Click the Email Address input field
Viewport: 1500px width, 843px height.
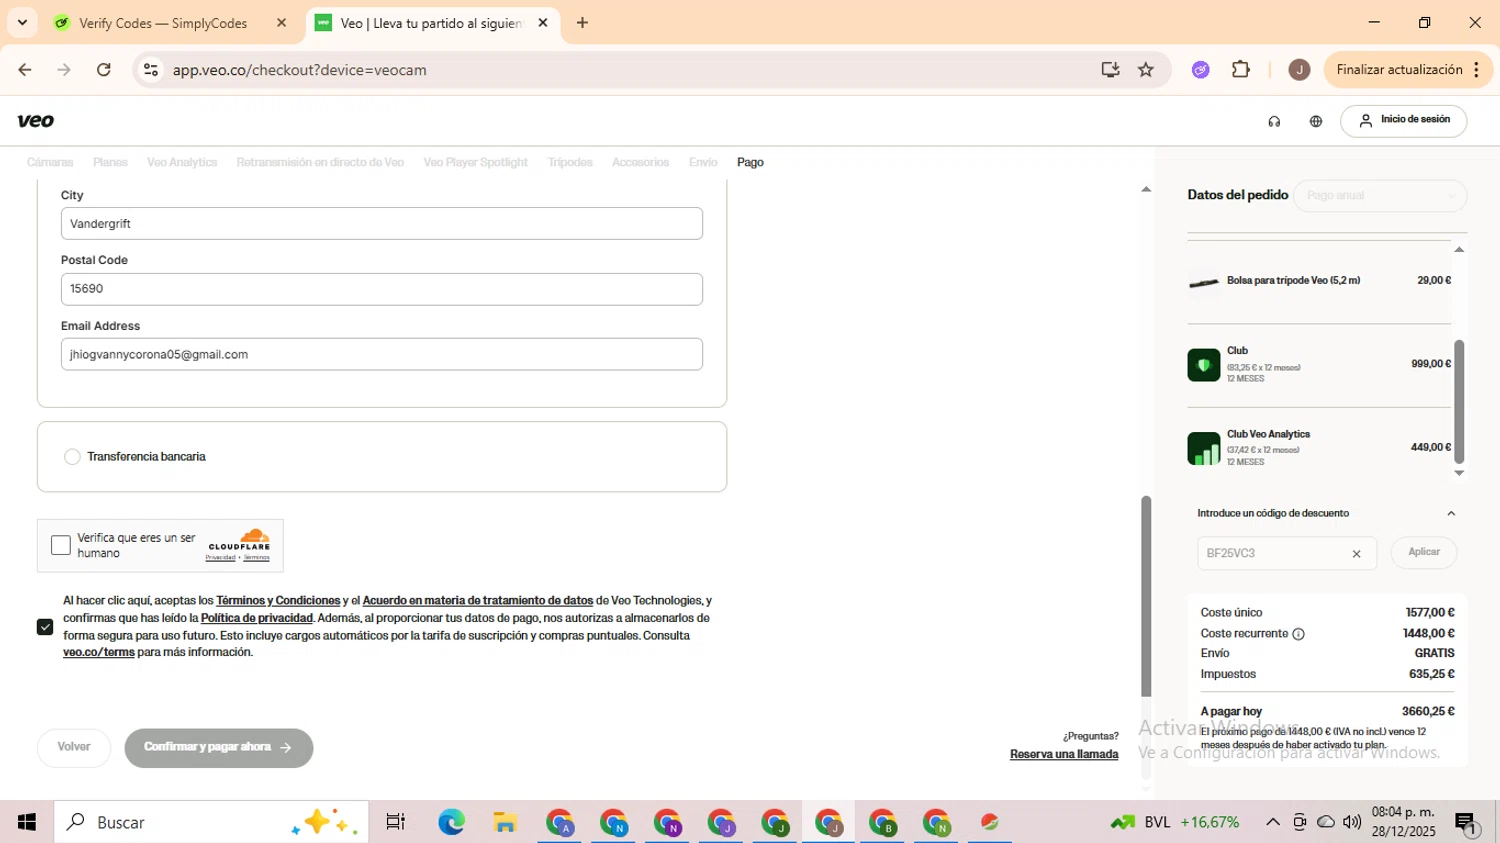tap(382, 354)
